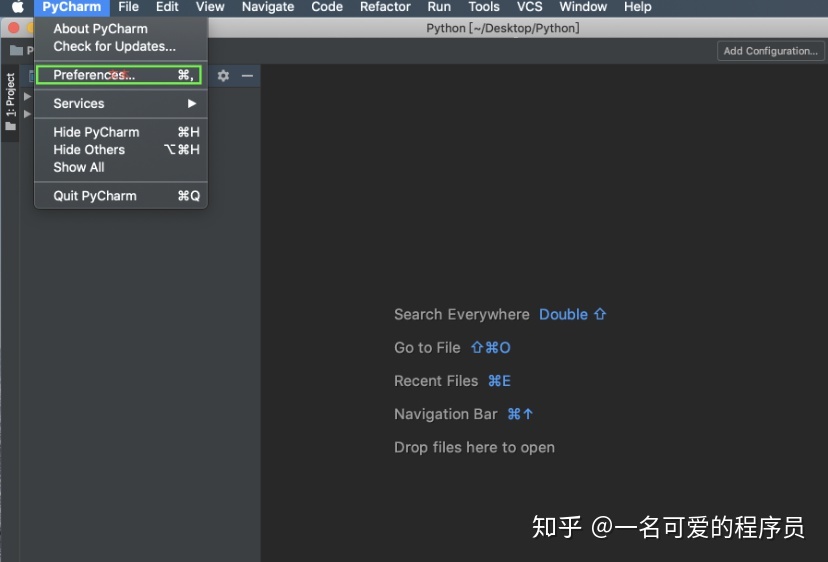Open the Navigate menu

(x=268, y=7)
